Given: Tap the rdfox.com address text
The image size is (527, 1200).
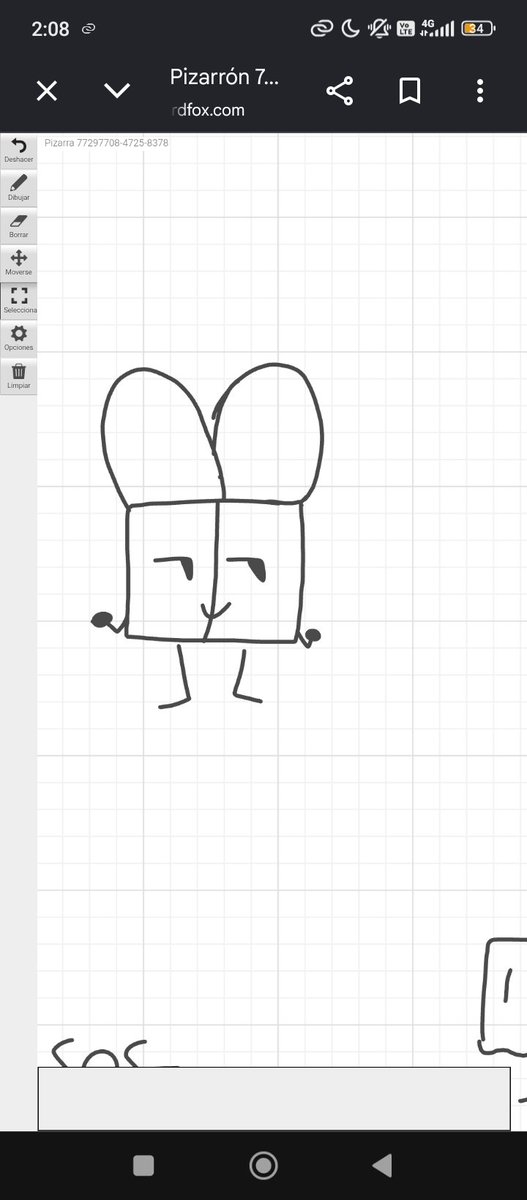Looking at the screenshot, I should click(x=207, y=110).
